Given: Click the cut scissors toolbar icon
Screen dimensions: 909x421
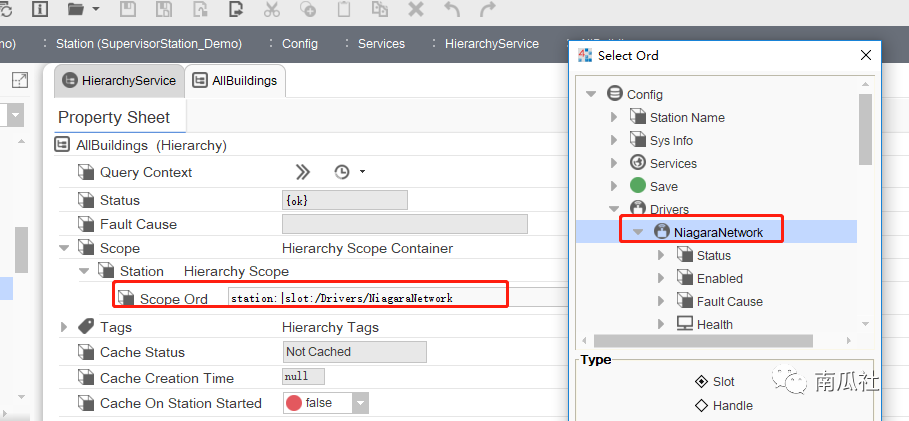Looking at the screenshot, I should coord(272,10).
